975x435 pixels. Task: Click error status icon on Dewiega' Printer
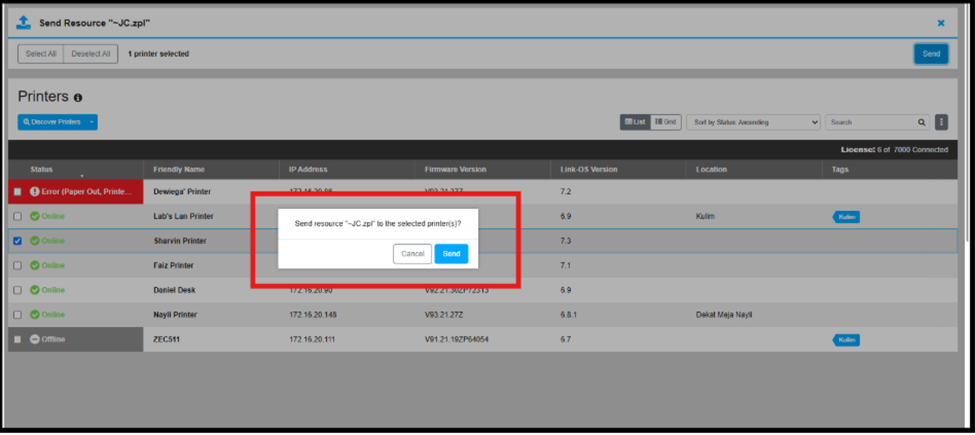(35, 192)
